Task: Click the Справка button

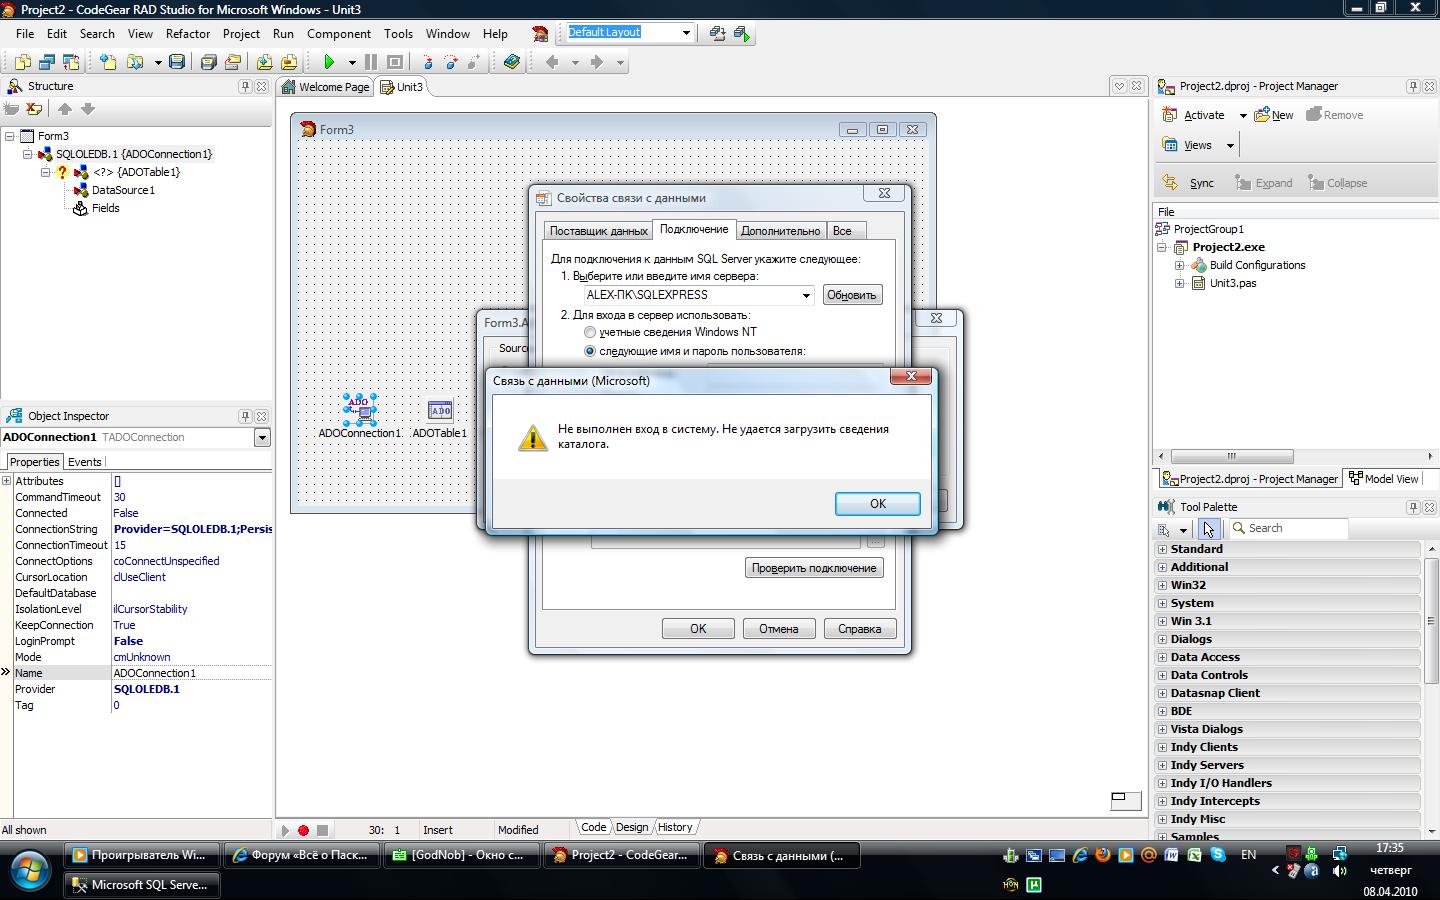Action: [860, 629]
